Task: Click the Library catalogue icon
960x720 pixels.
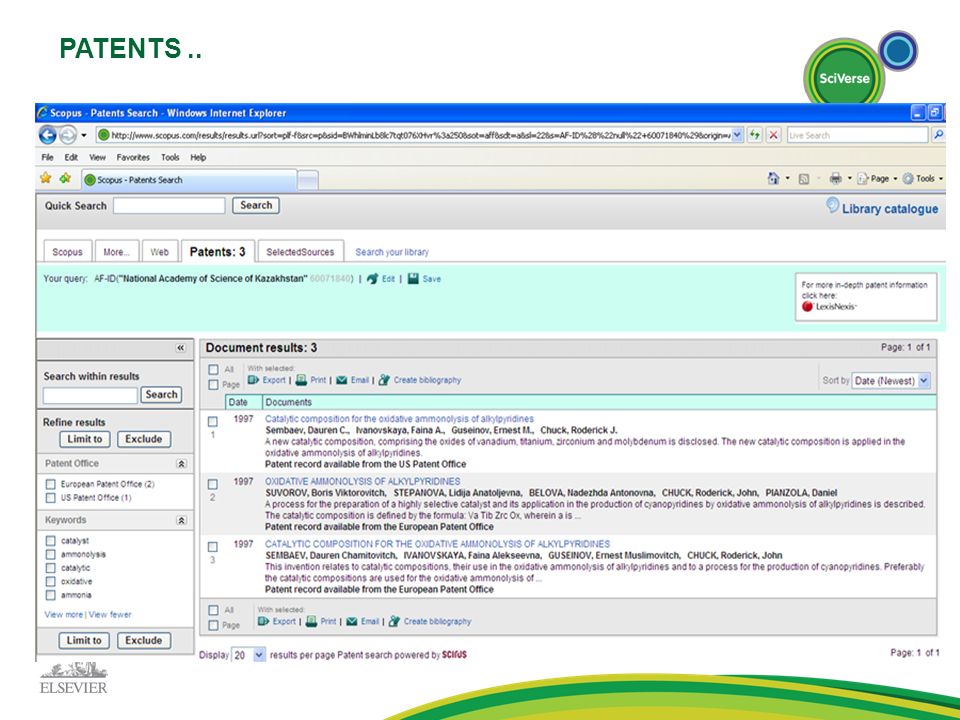Action: [x=833, y=205]
